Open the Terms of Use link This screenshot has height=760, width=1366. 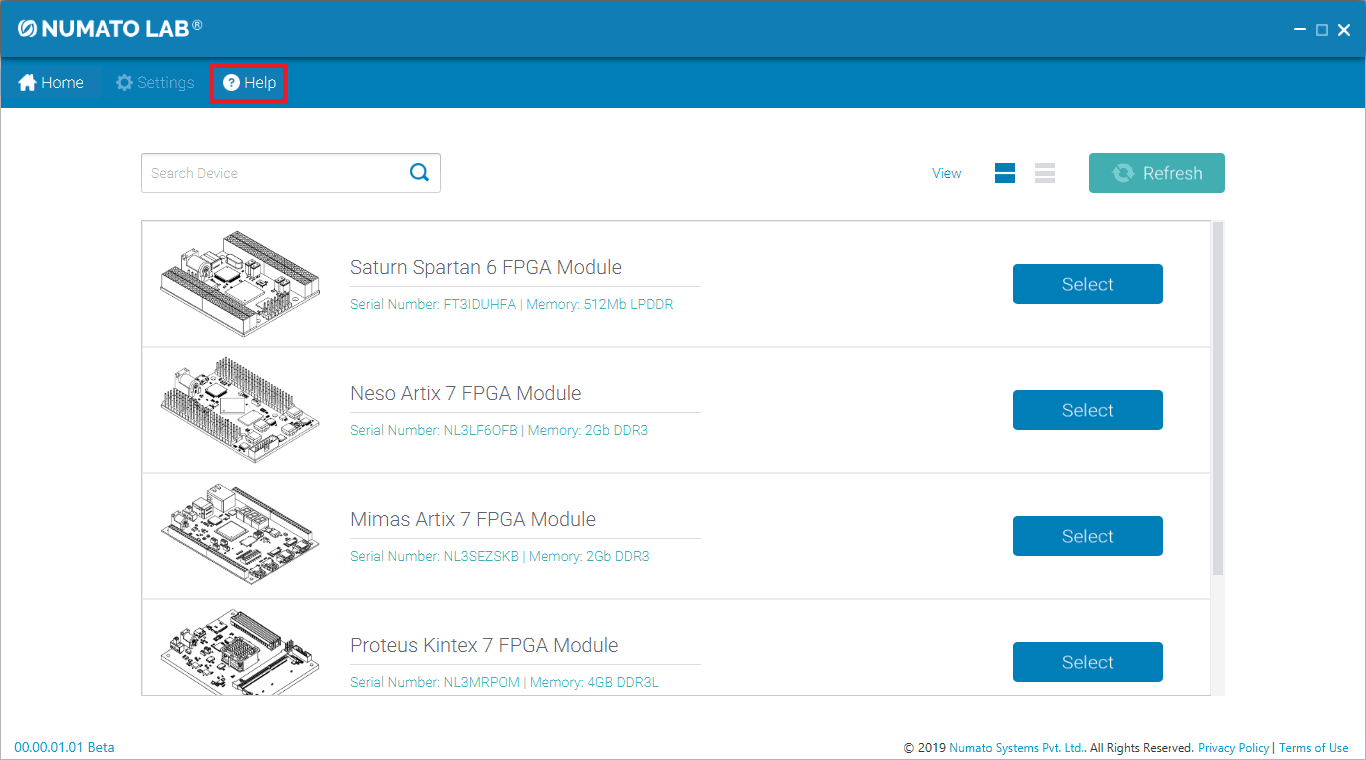1313,748
